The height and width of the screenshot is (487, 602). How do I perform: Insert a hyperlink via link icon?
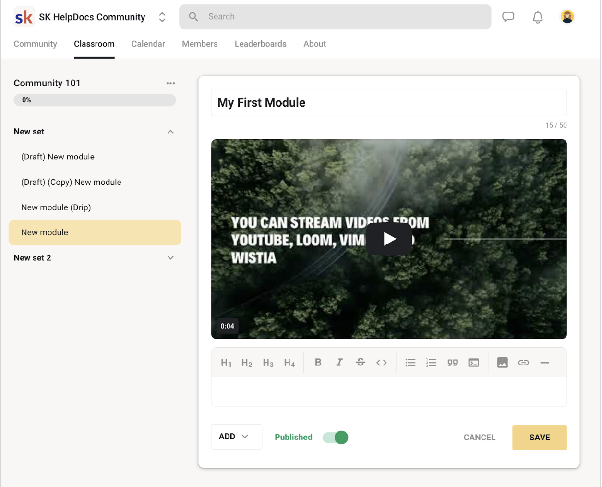pos(523,362)
